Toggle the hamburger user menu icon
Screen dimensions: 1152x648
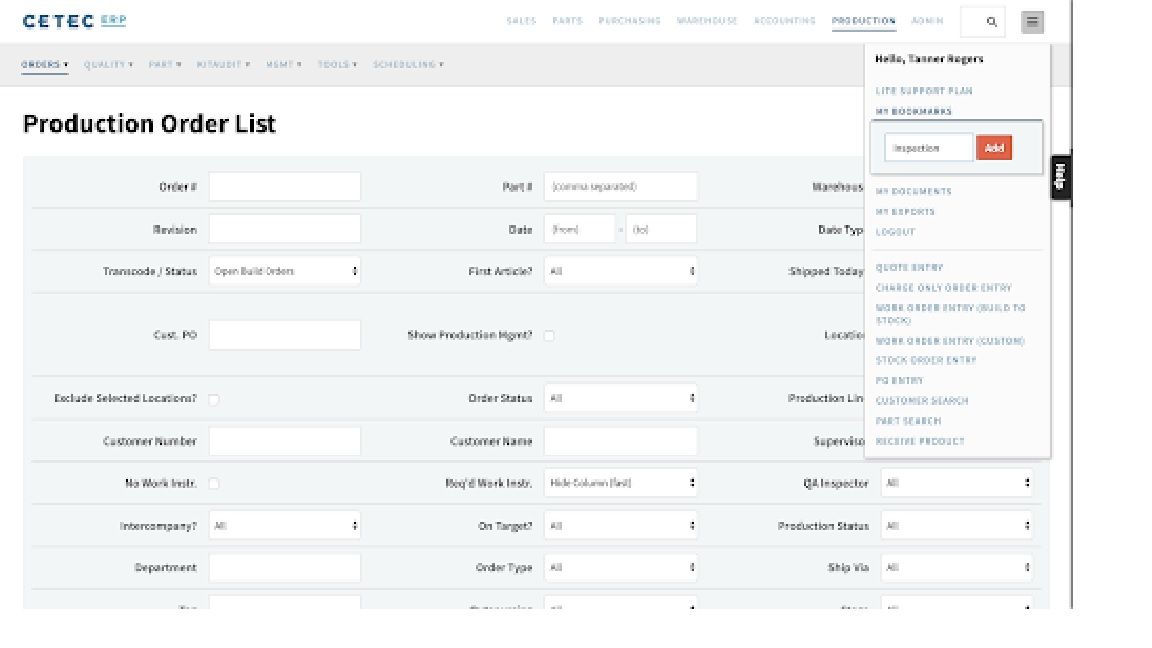coord(1032,21)
